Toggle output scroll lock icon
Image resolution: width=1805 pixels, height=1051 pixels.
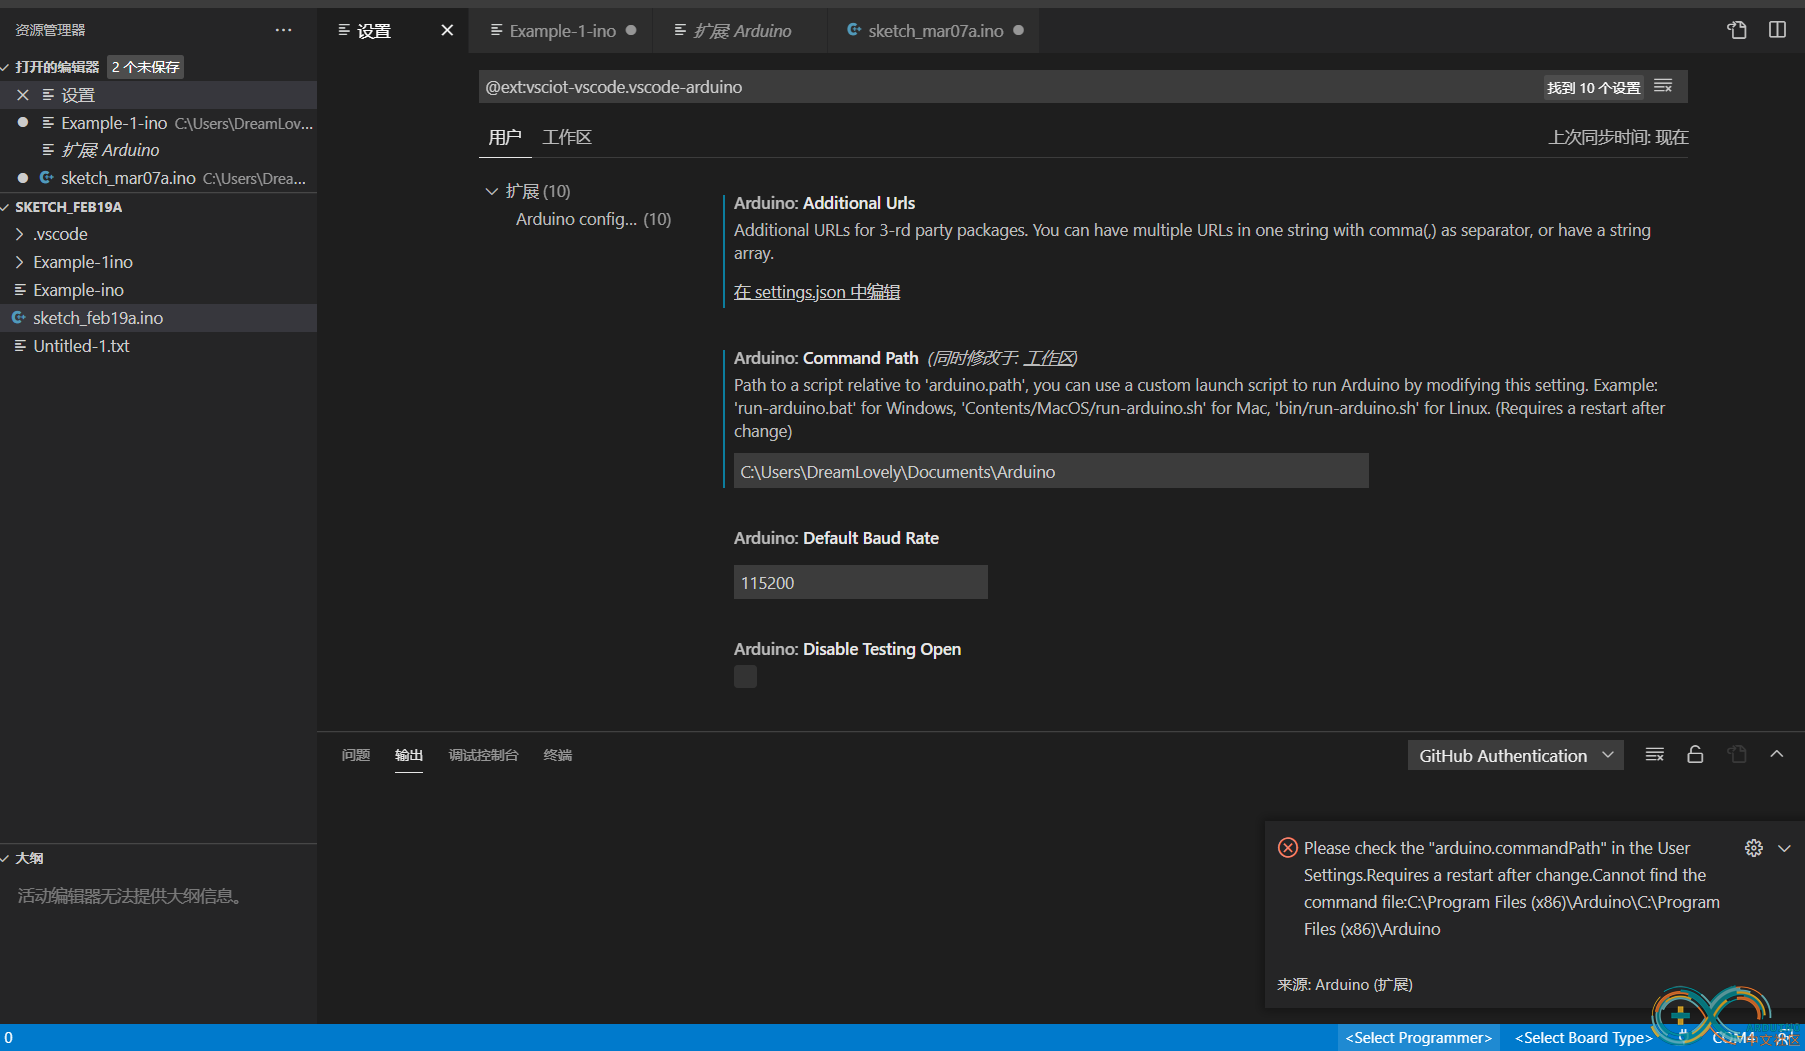pos(1695,755)
